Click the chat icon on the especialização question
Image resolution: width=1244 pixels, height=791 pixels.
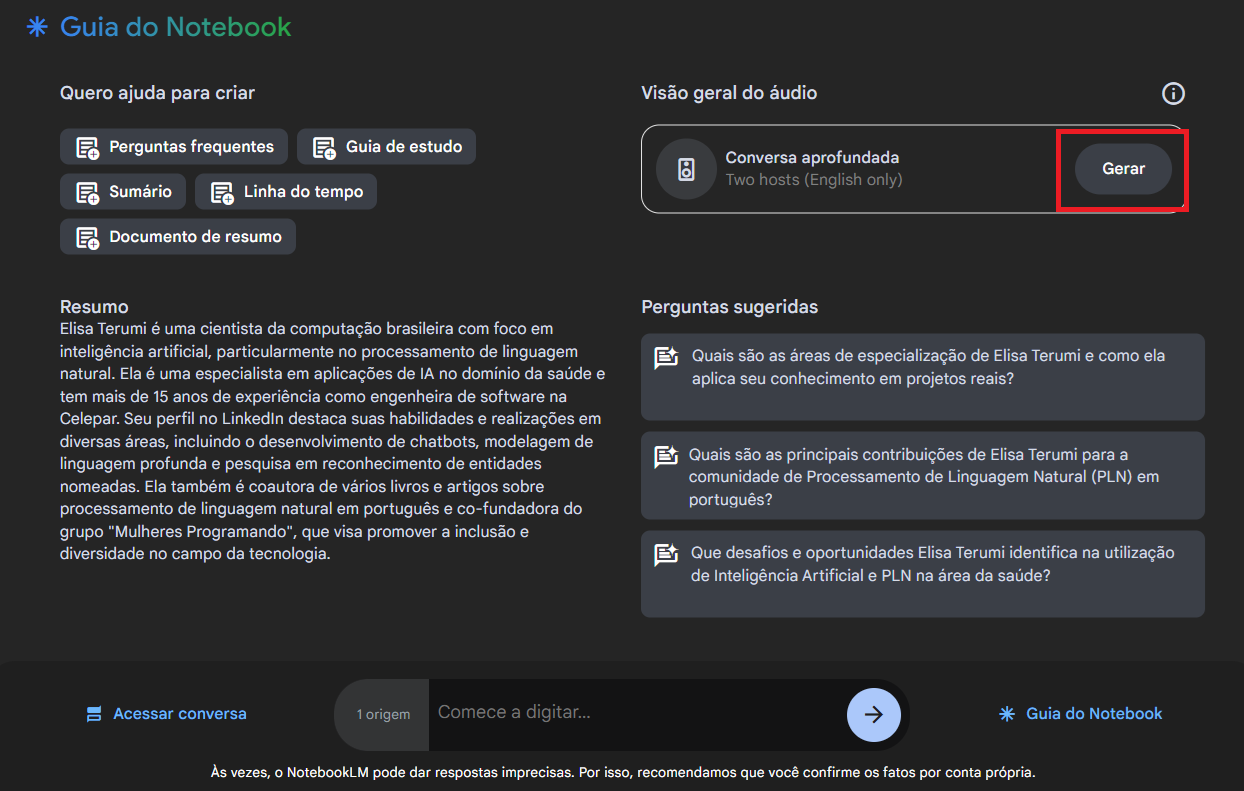666,357
